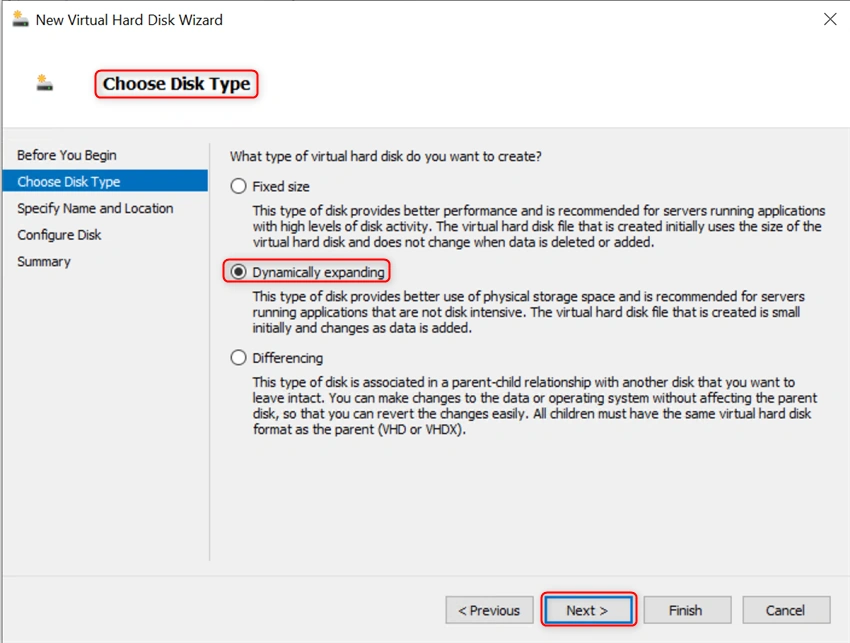
Task: Click the wizard title bar disk icon
Action: pos(20,20)
